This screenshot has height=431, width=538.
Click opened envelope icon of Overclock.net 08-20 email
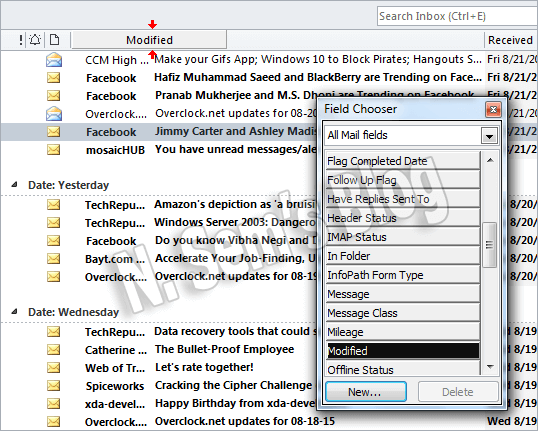tap(54, 114)
